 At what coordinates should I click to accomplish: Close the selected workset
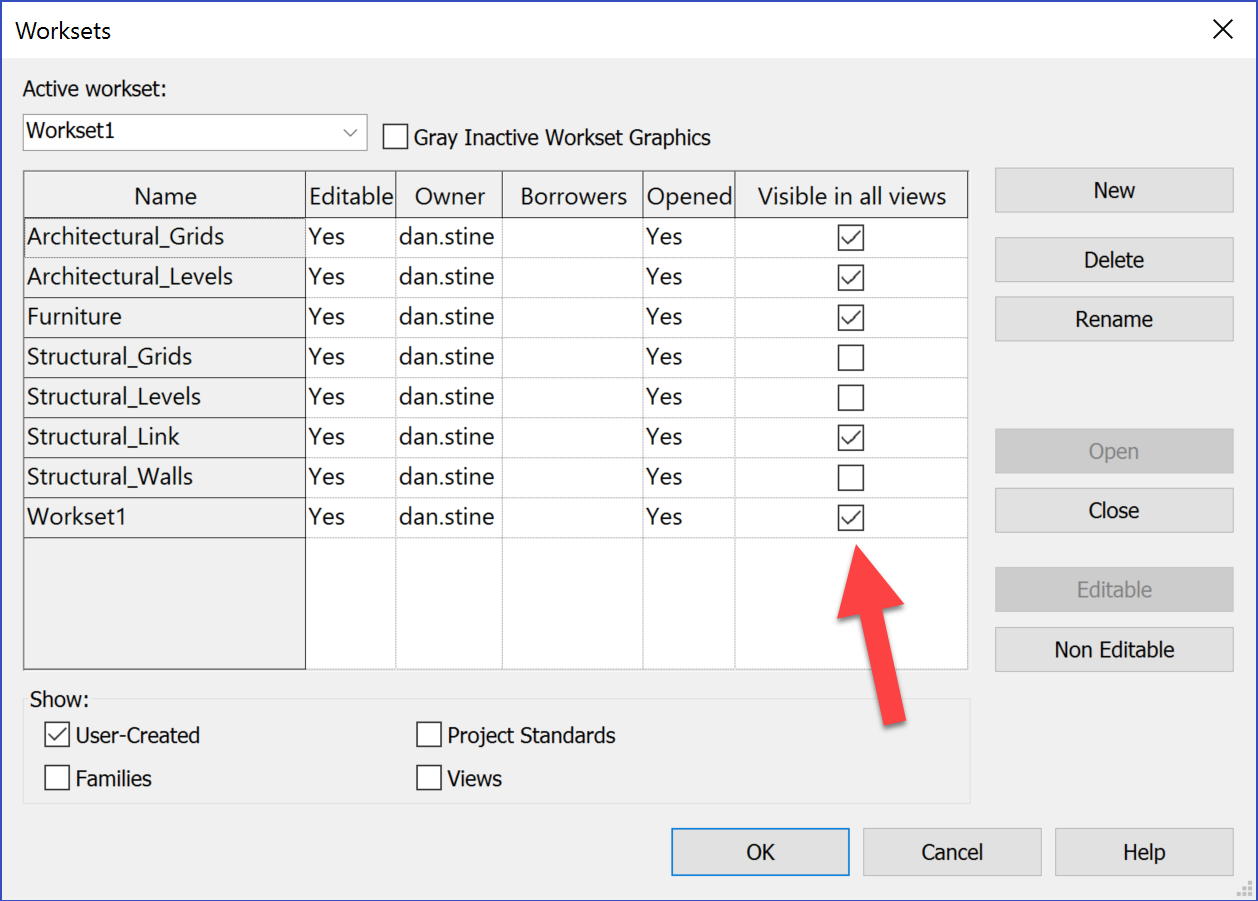click(1113, 510)
